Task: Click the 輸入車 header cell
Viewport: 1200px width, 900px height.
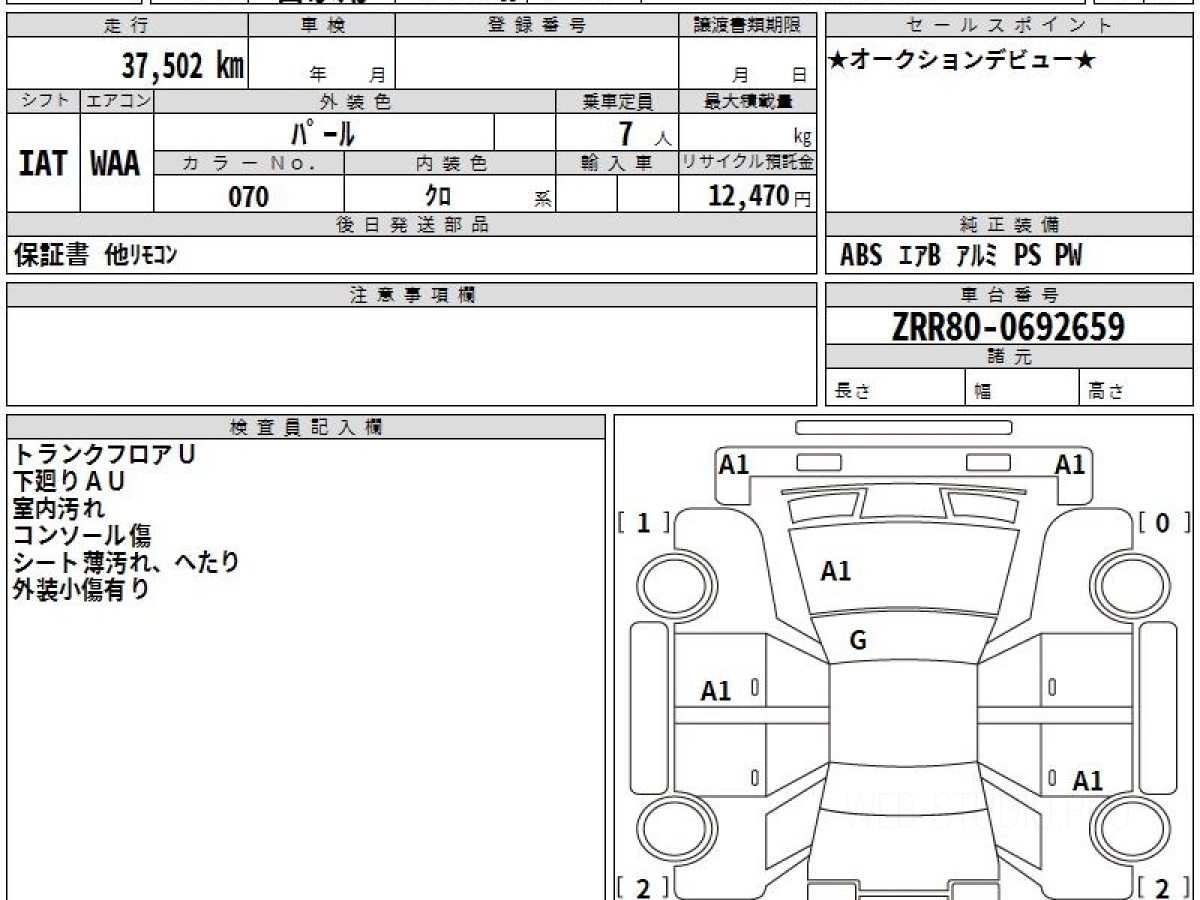Action: pos(617,164)
